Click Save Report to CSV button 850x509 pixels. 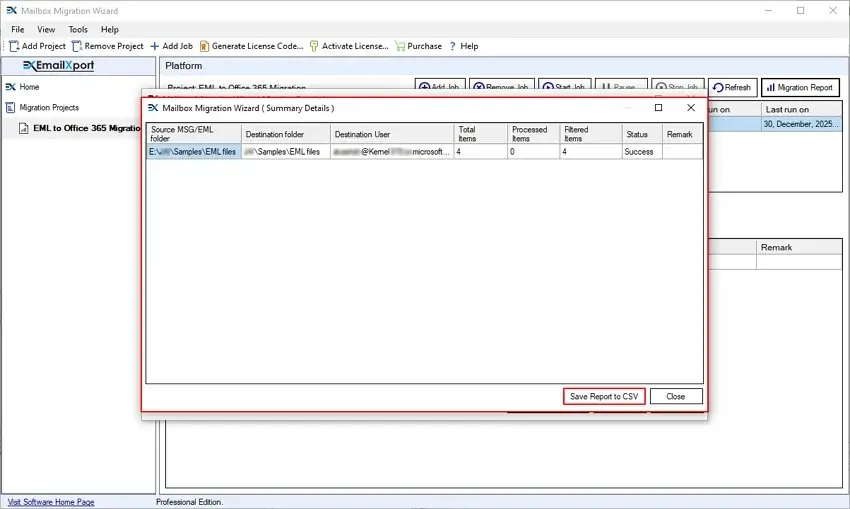pyautogui.click(x=604, y=396)
